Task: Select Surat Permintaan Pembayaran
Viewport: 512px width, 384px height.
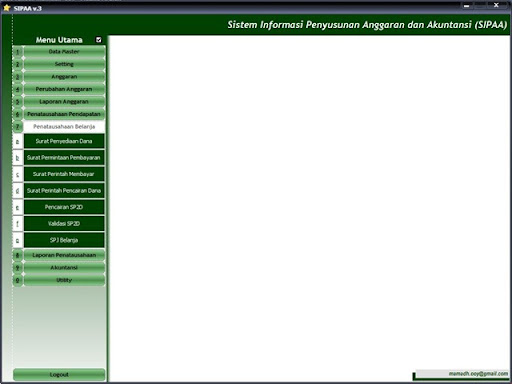Action: tap(64, 158)
